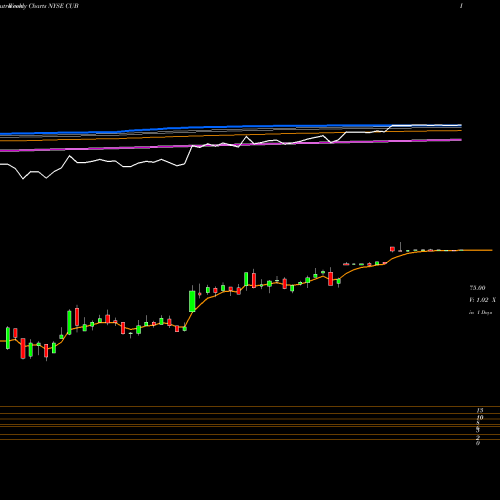Click the "0" scale value at bottom
Screen dimensions: 500x500
point(478,443)
